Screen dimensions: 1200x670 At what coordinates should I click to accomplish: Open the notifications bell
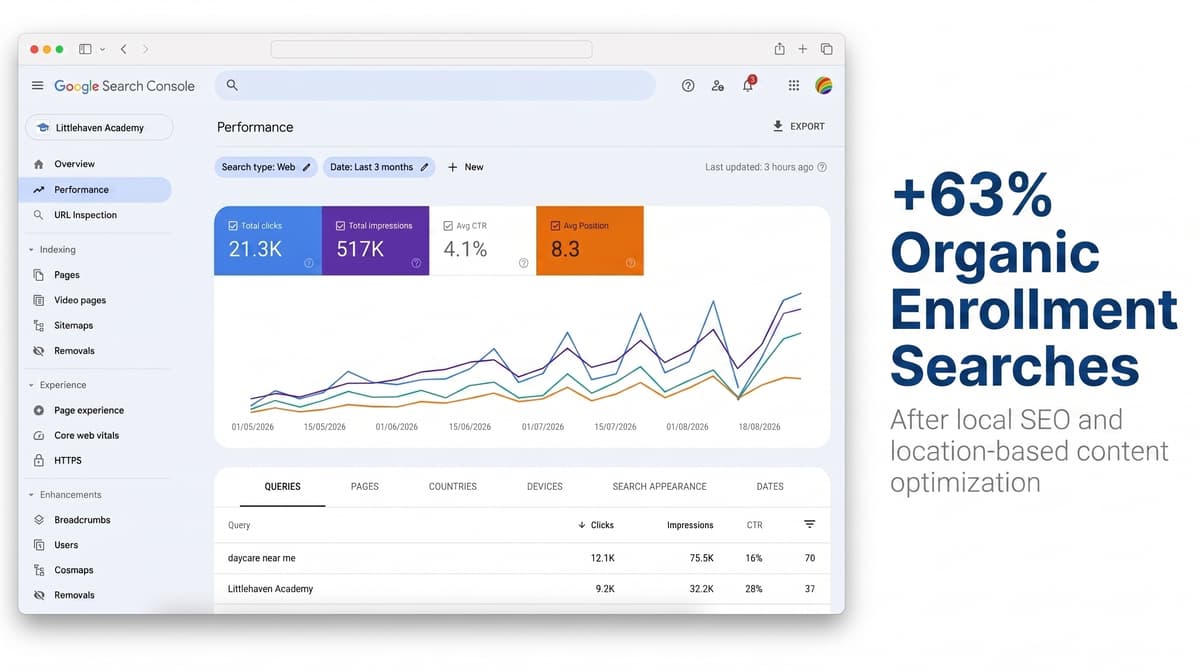pyautogui.click(x=747, y=85)
